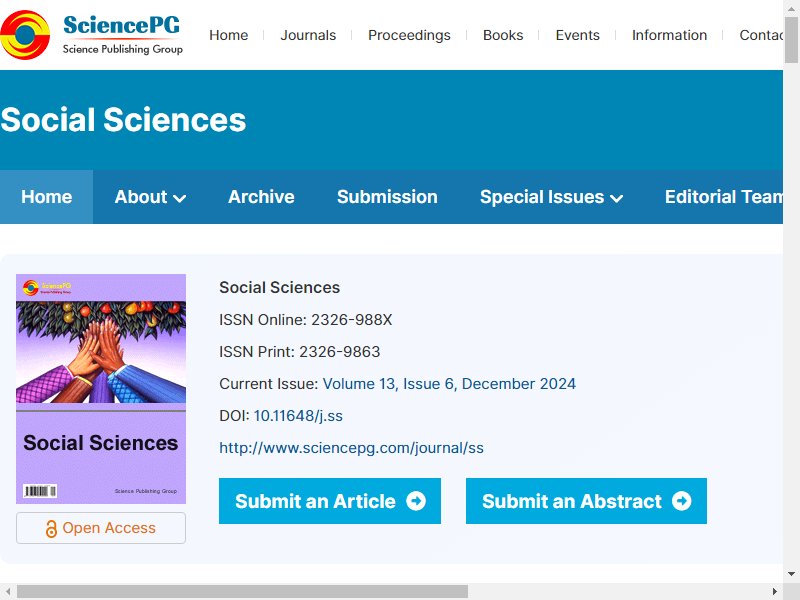
Task: Open the Events menu item
Action: click(578, 35)
